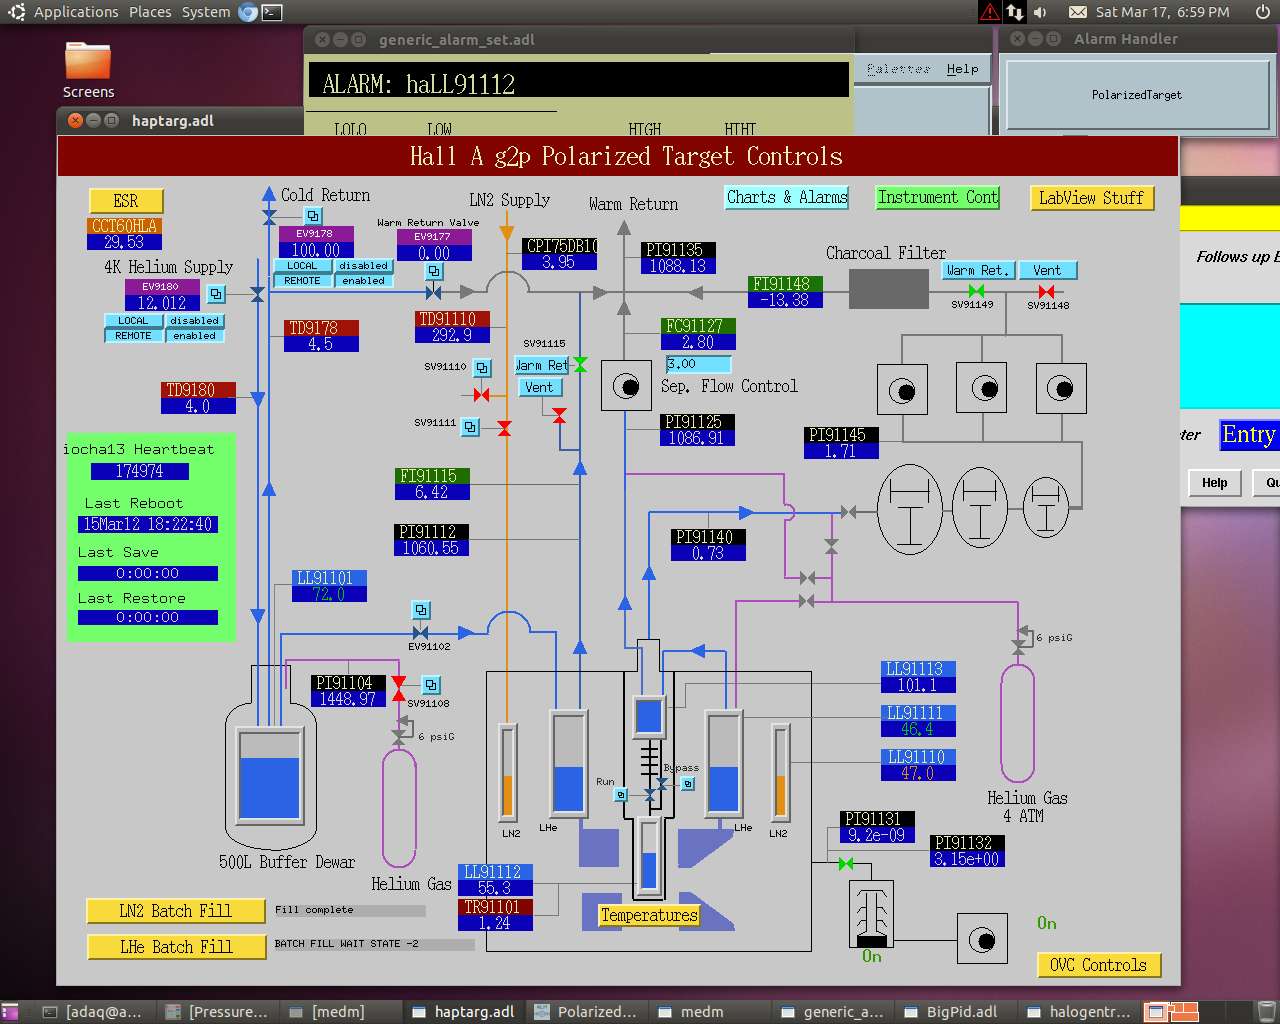This screenshot has height=1024, width=1280.
Task: Click the EV9180 value field 12.012
Action: click(162, 303)
